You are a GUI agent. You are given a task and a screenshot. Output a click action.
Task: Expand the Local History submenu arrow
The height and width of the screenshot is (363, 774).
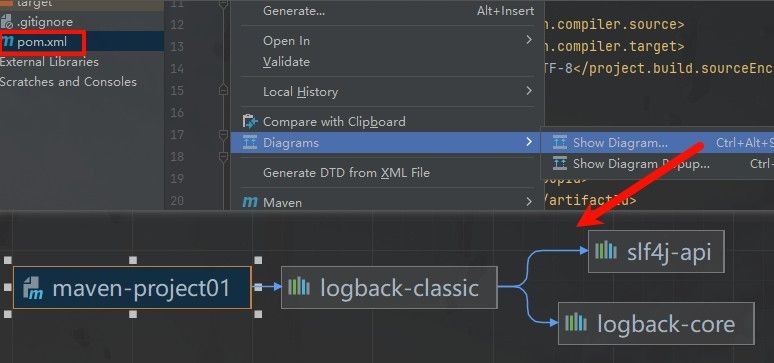529,91
